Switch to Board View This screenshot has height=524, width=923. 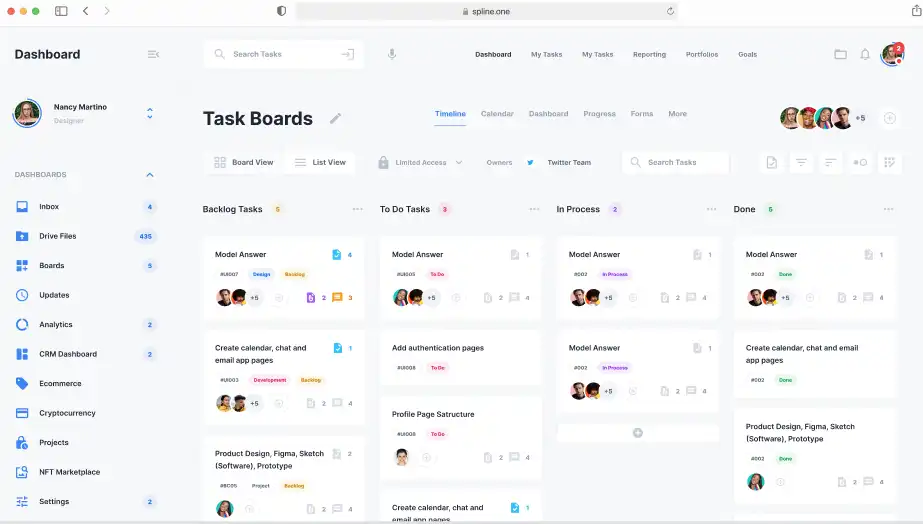click(243, 162)
